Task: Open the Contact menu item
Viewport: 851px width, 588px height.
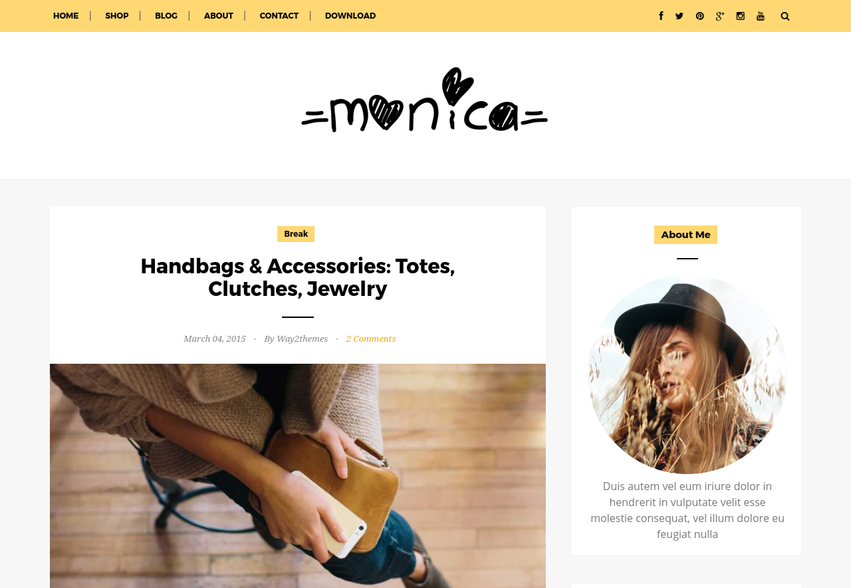Action: (x=279, y=16)
